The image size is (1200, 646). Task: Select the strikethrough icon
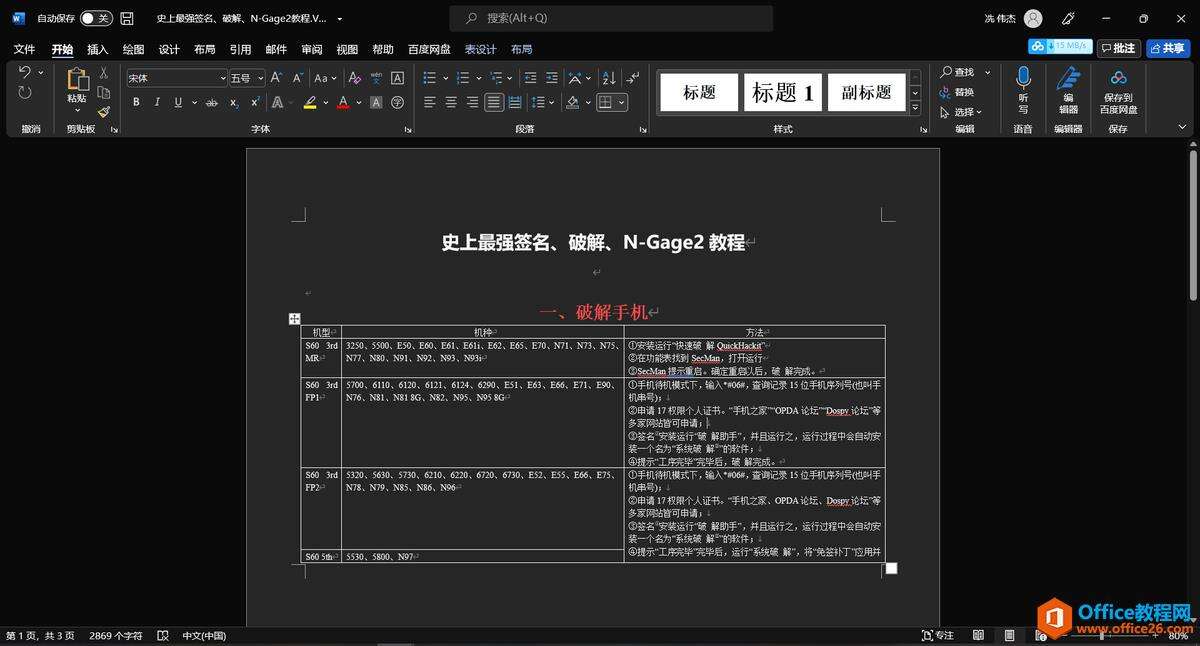click(211, 103)
